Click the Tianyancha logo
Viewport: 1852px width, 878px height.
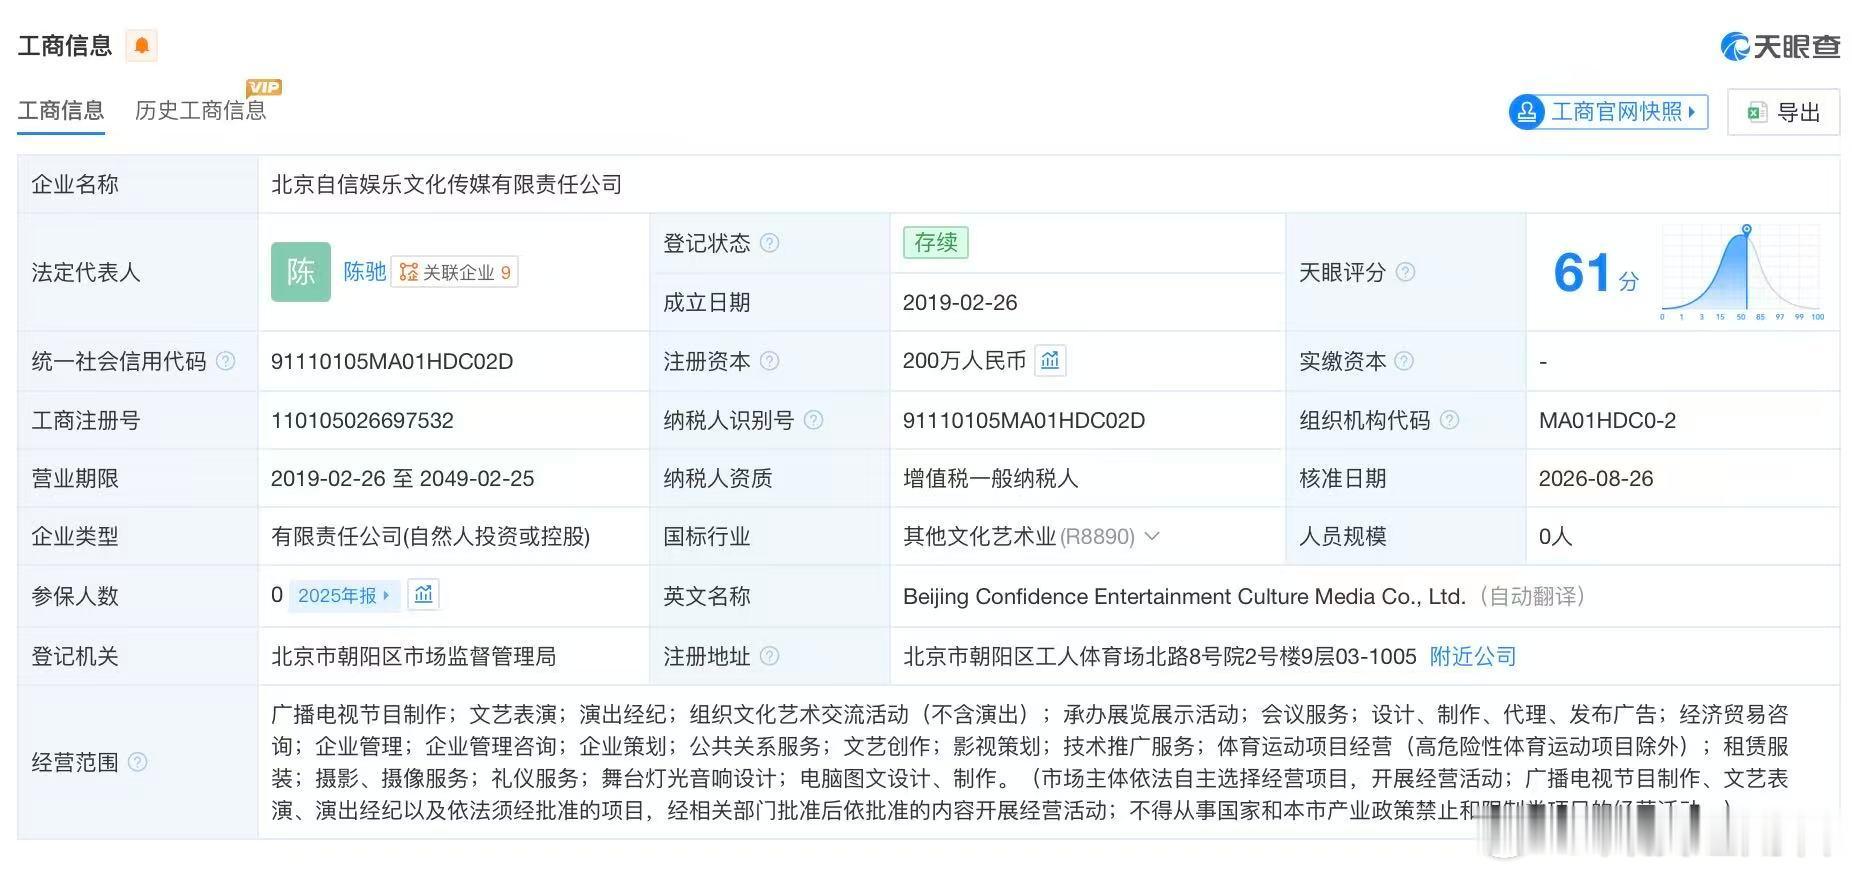coord(1780,46)
